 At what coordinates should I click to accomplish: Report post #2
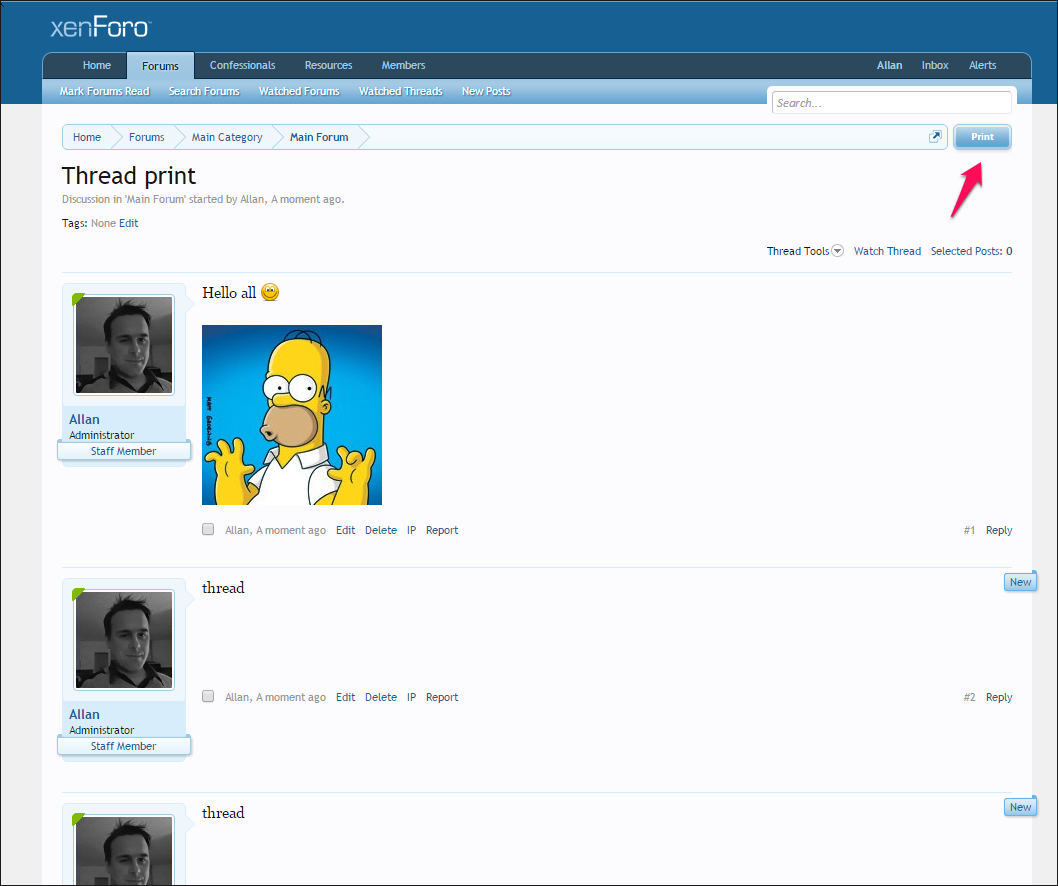pos(442,697)
